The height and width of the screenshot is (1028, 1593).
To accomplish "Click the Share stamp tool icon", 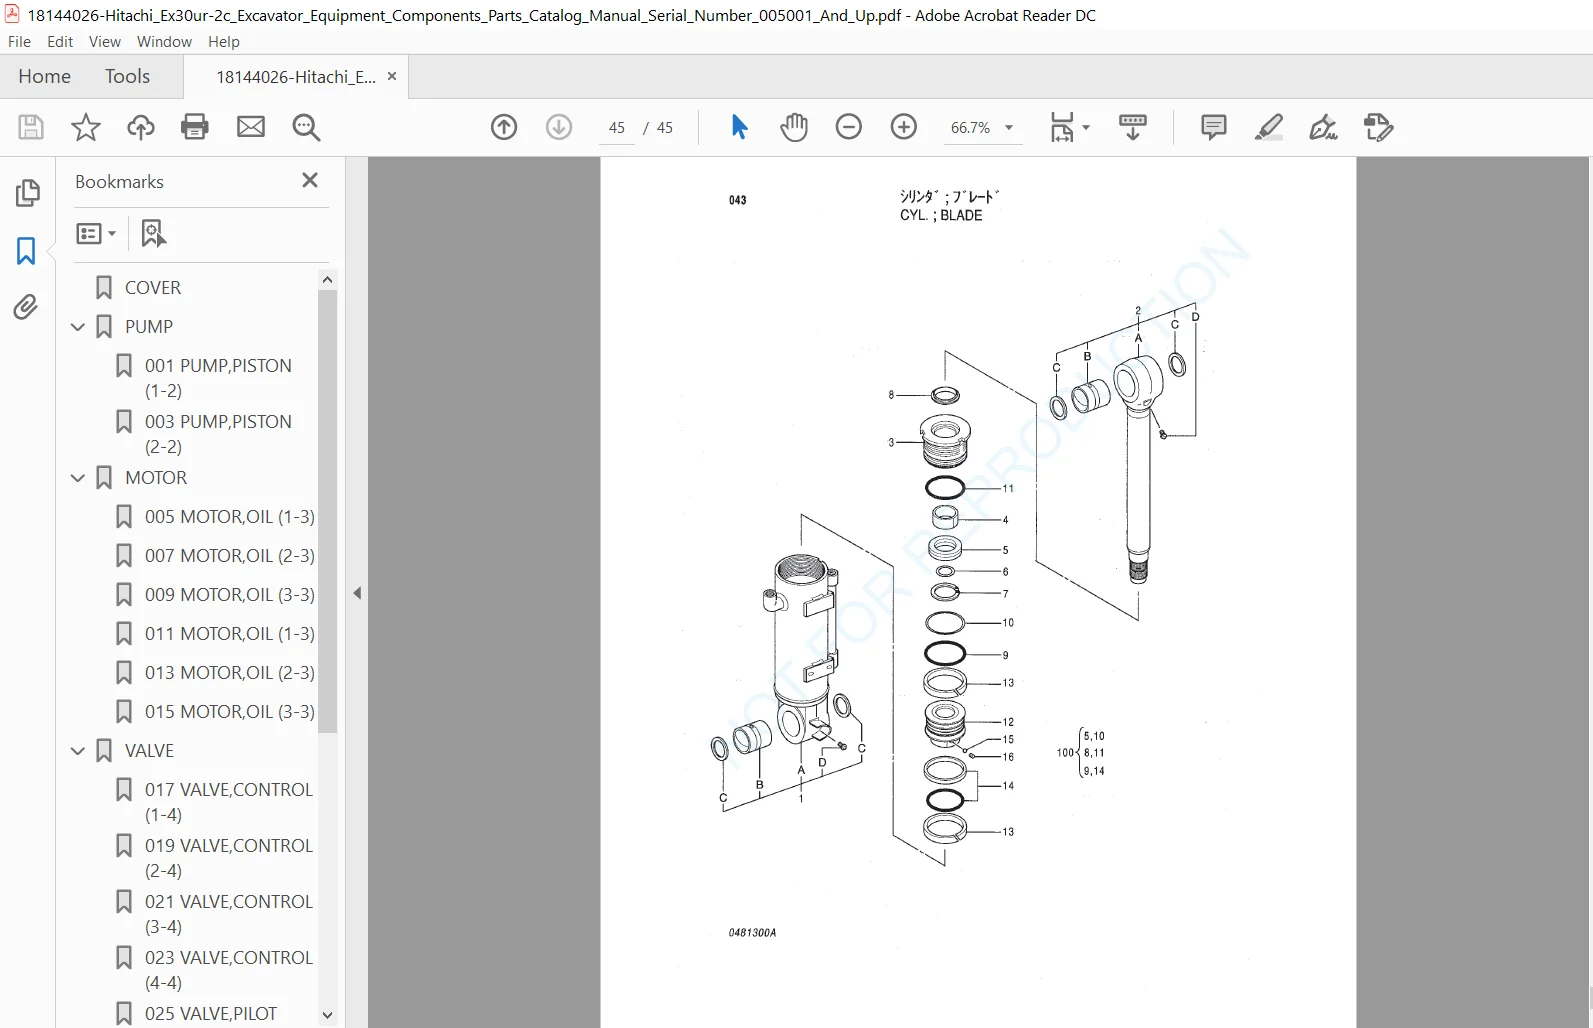I will tap(1378, 127).
